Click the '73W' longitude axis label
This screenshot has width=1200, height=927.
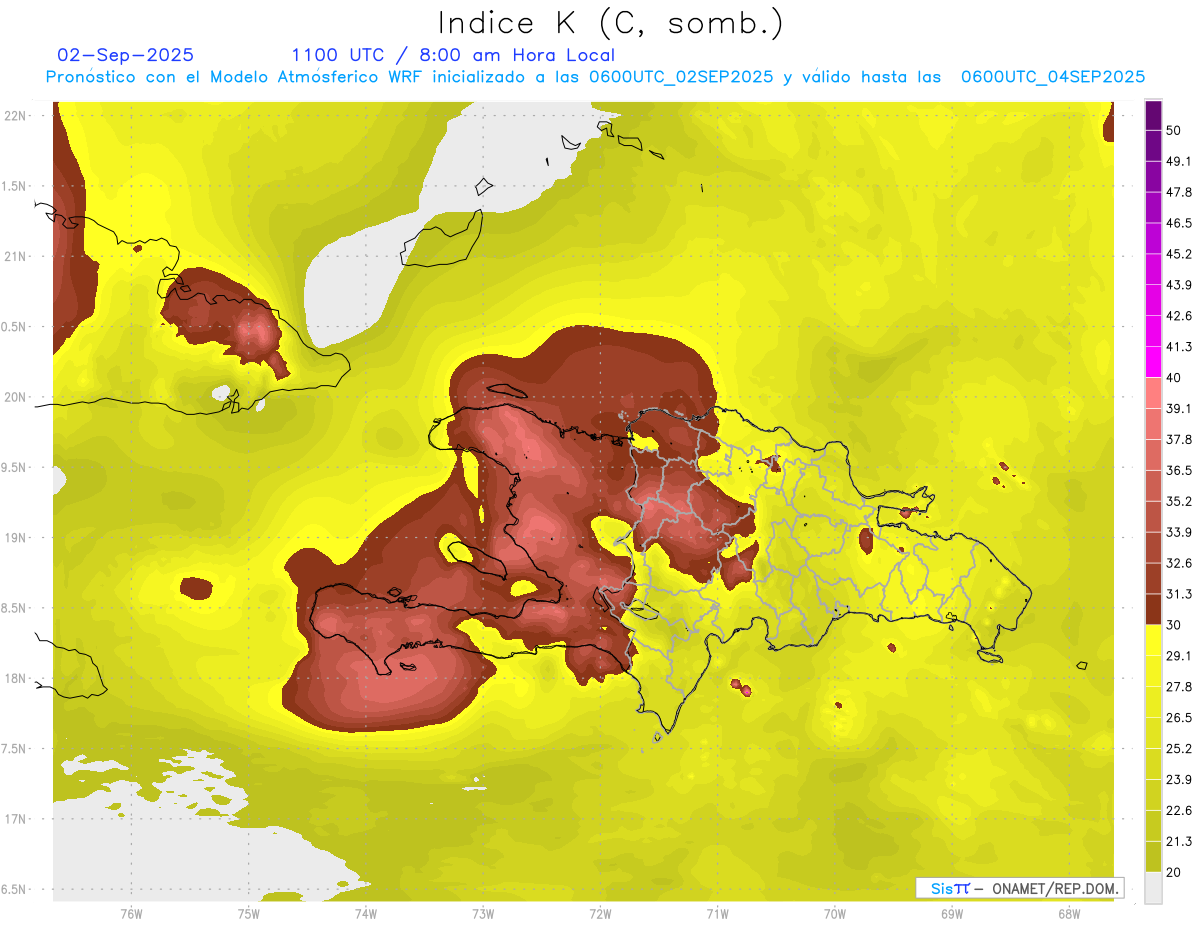tap(483, 914)
